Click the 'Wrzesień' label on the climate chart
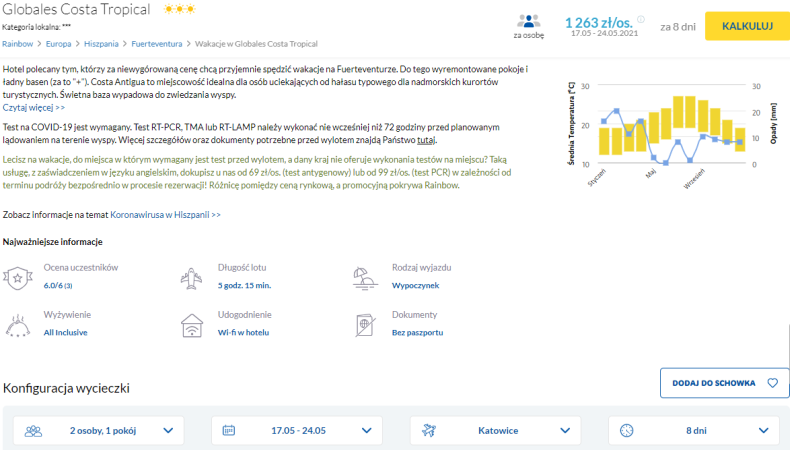Viewport: 790px width, 450px height. [694, 179]
